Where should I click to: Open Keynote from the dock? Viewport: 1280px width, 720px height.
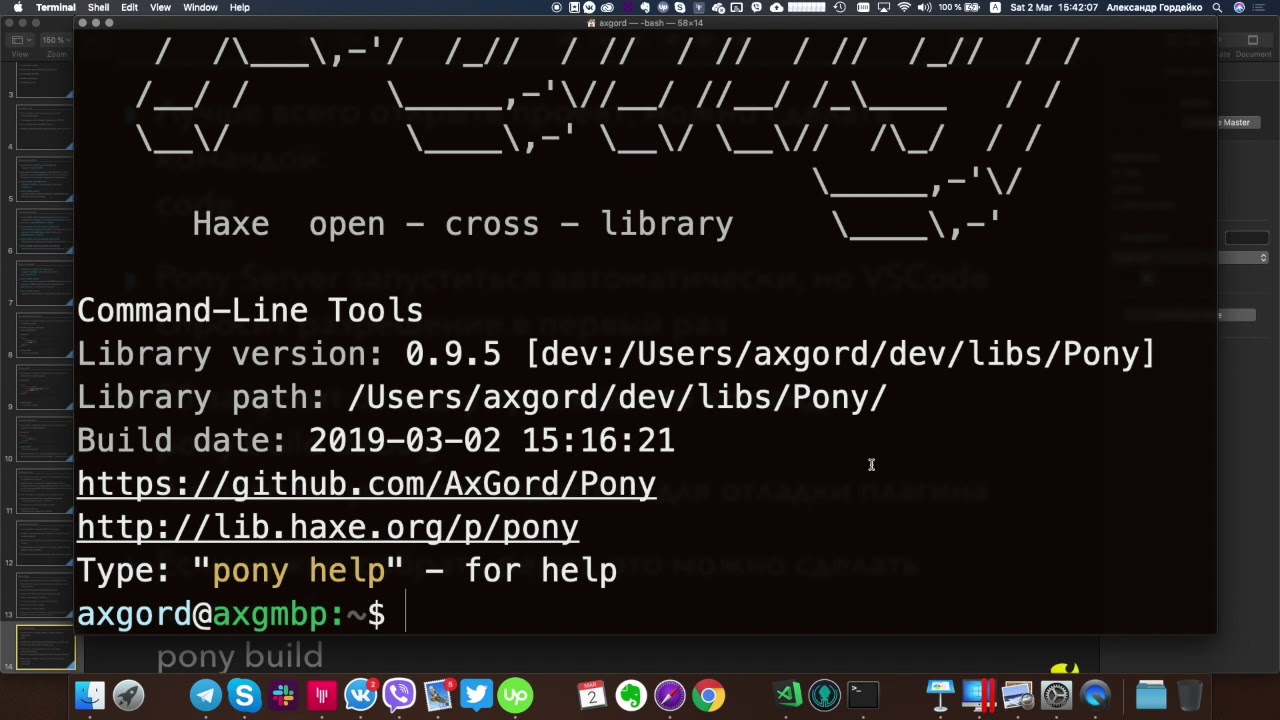point(940,695)
